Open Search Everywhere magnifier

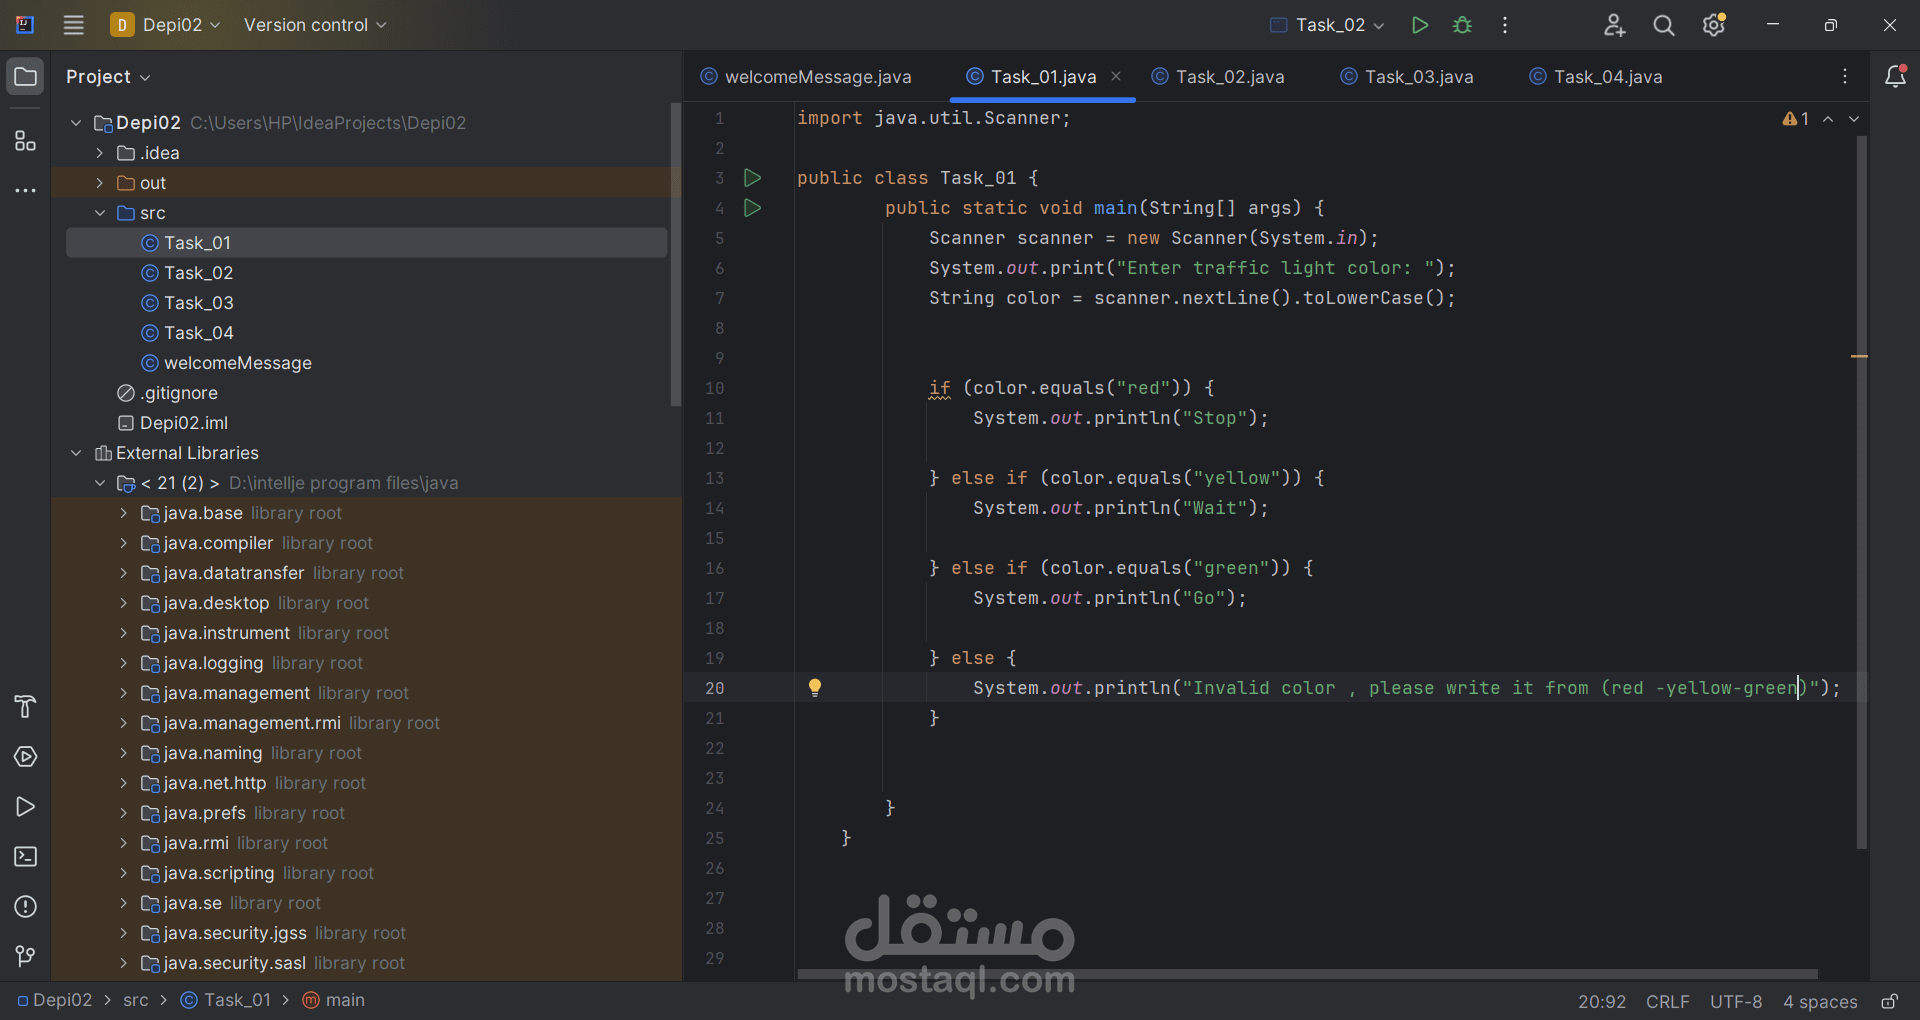(x=1663, y=25)
